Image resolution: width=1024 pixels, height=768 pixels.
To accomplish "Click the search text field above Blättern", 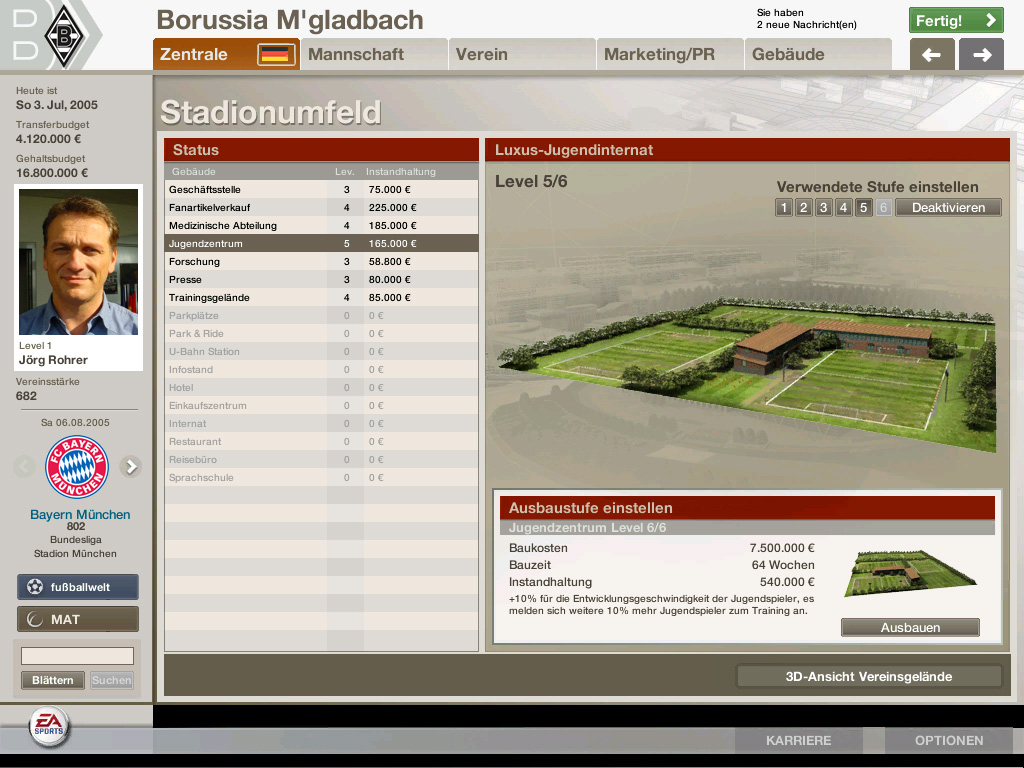I will click(x=77, y=656).
